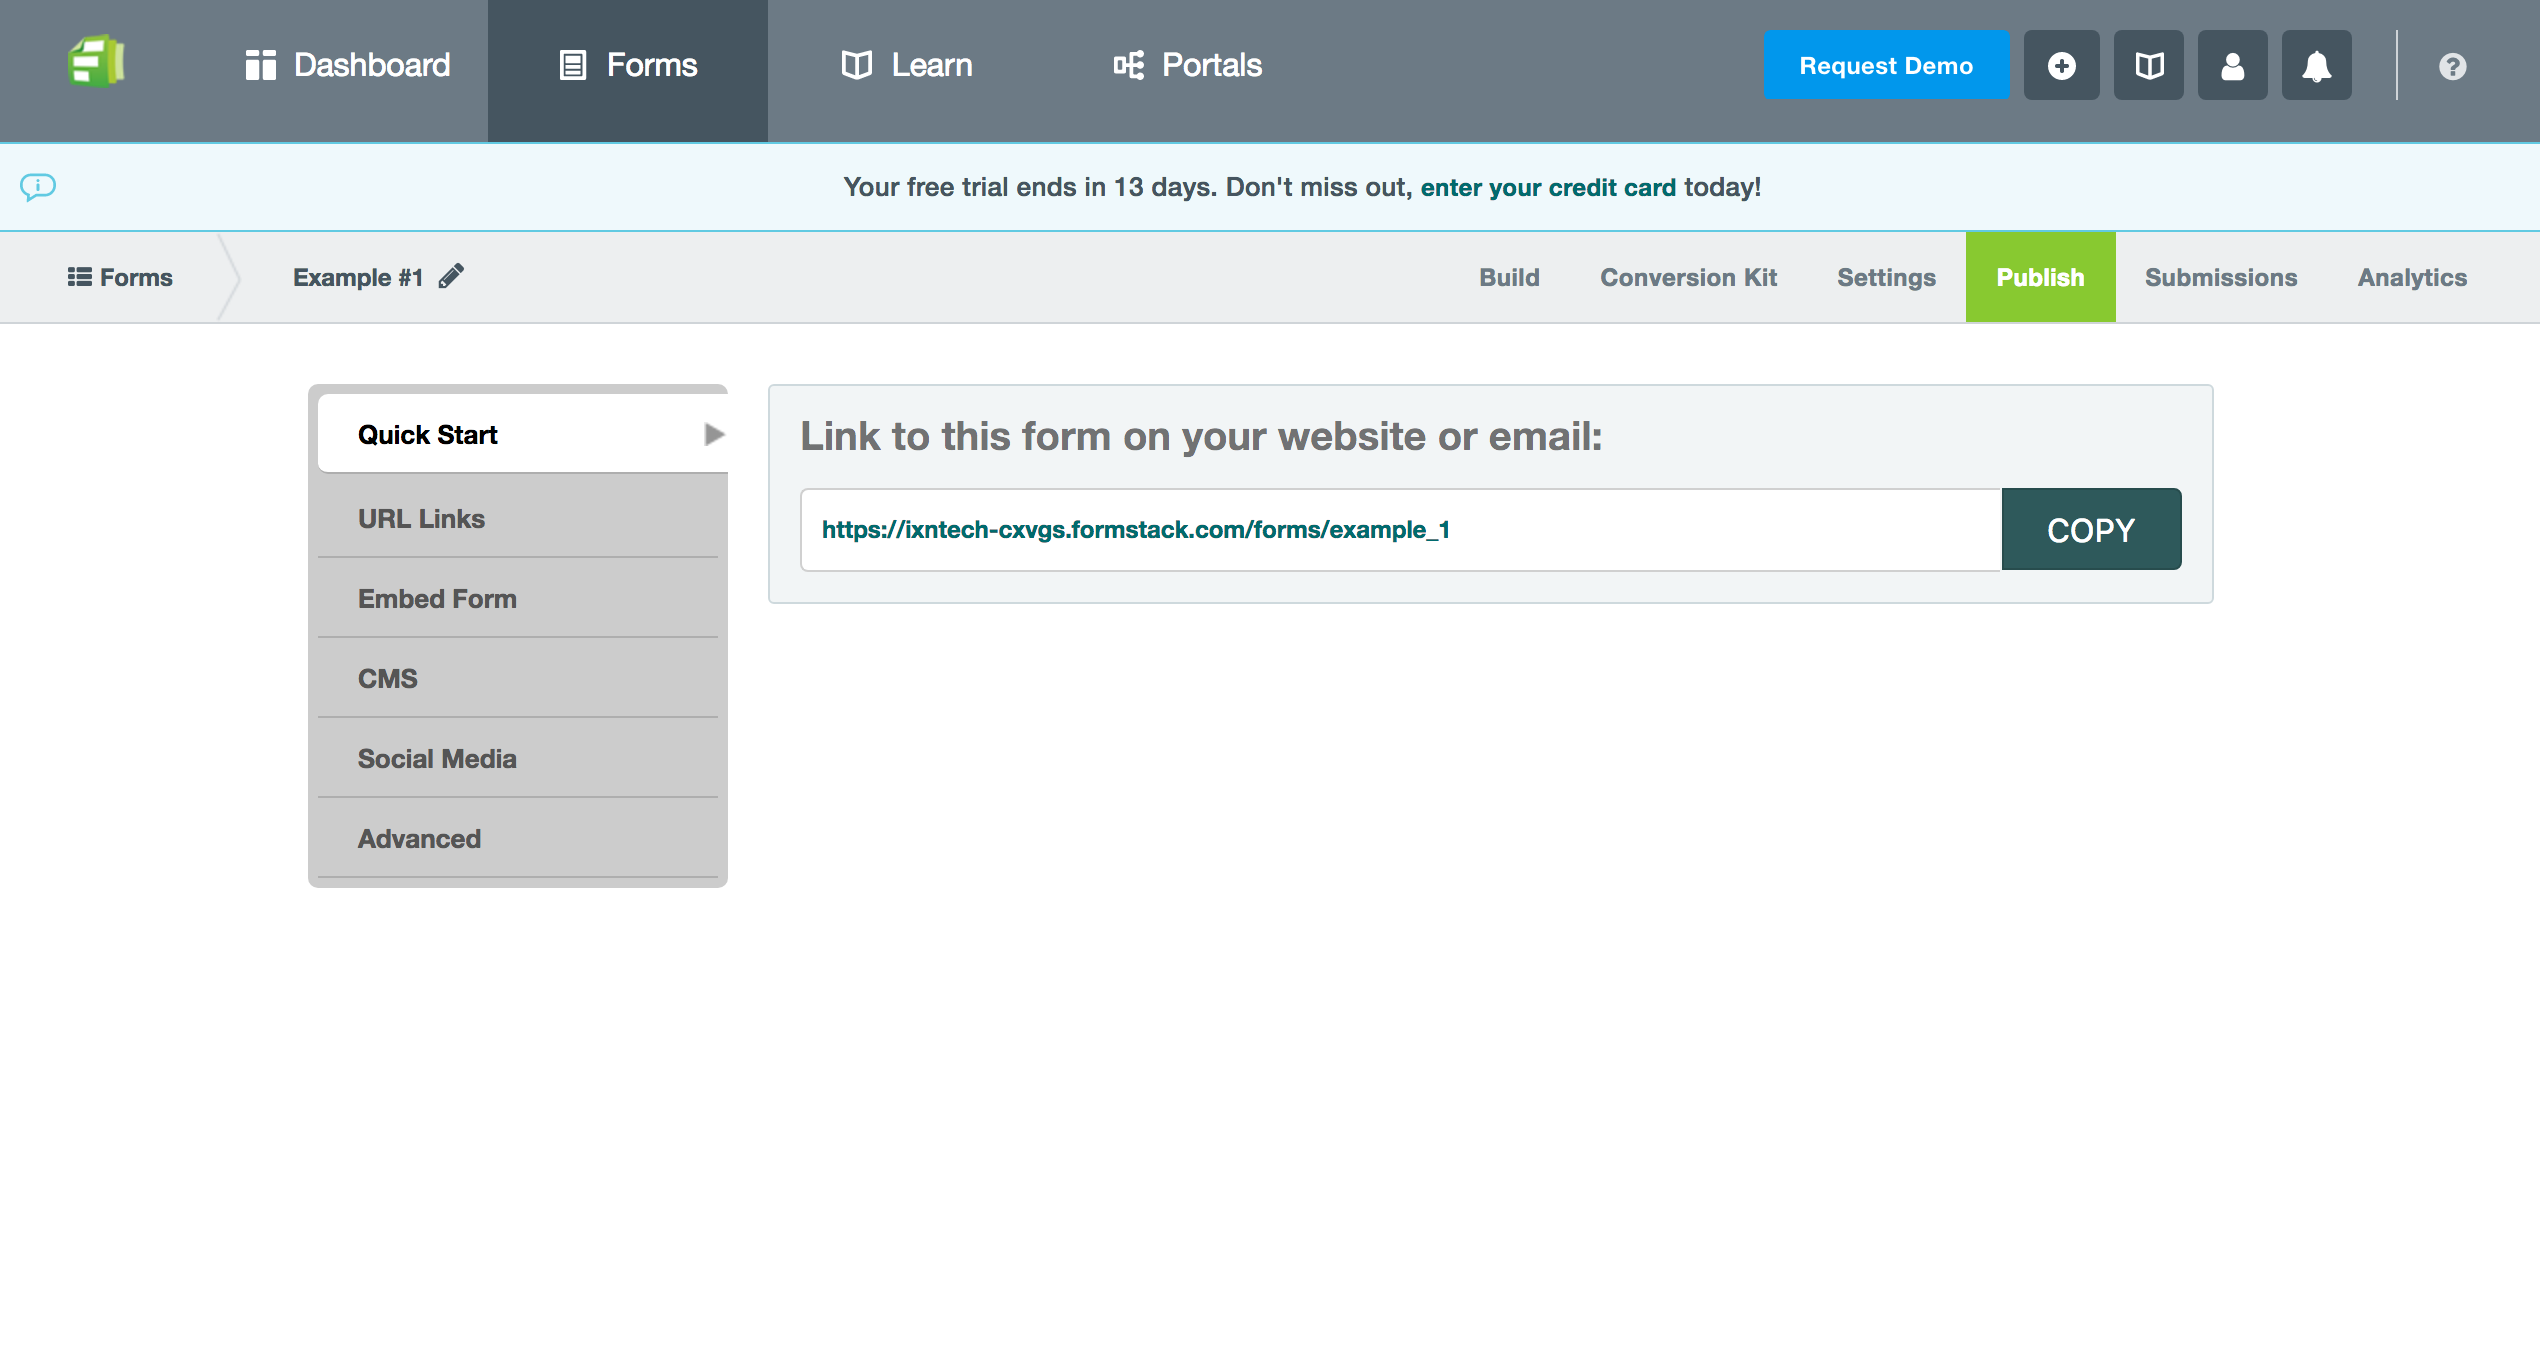Open the Submissions tab
Image resolution: width=2540 pixels, height=1356 pixels.
2220,278
